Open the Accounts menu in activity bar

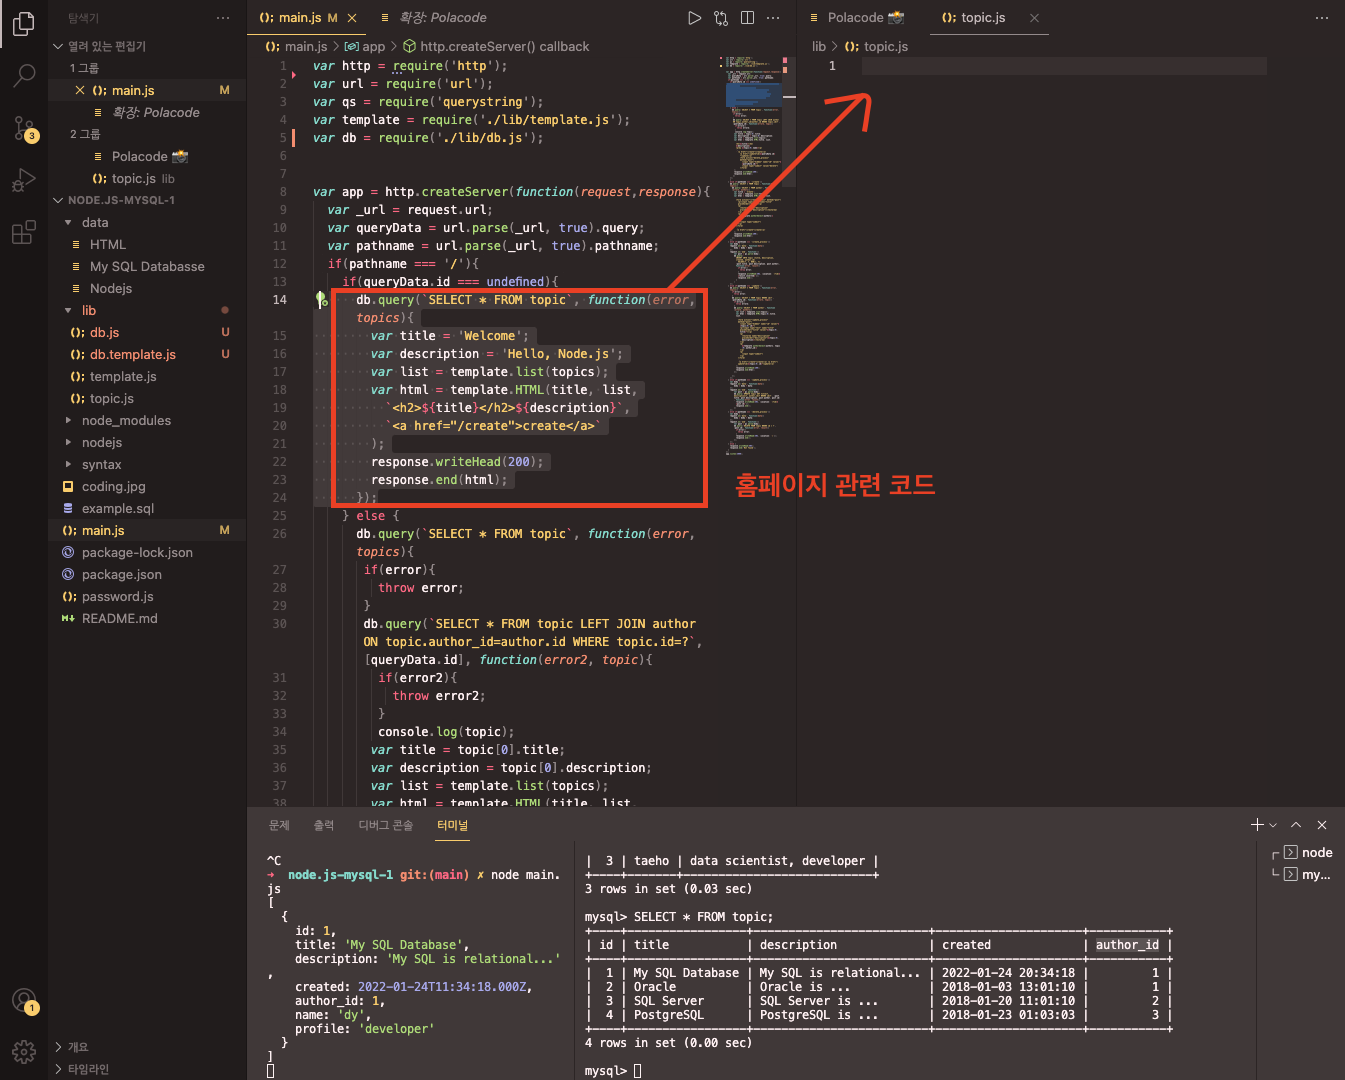tap(24, 1000)
